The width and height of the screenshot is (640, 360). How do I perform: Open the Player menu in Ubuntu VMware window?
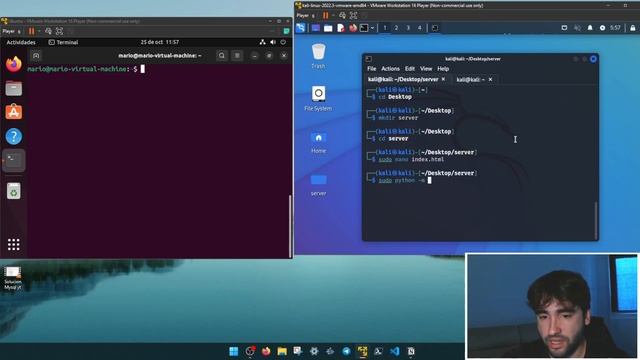coord(11,31)
